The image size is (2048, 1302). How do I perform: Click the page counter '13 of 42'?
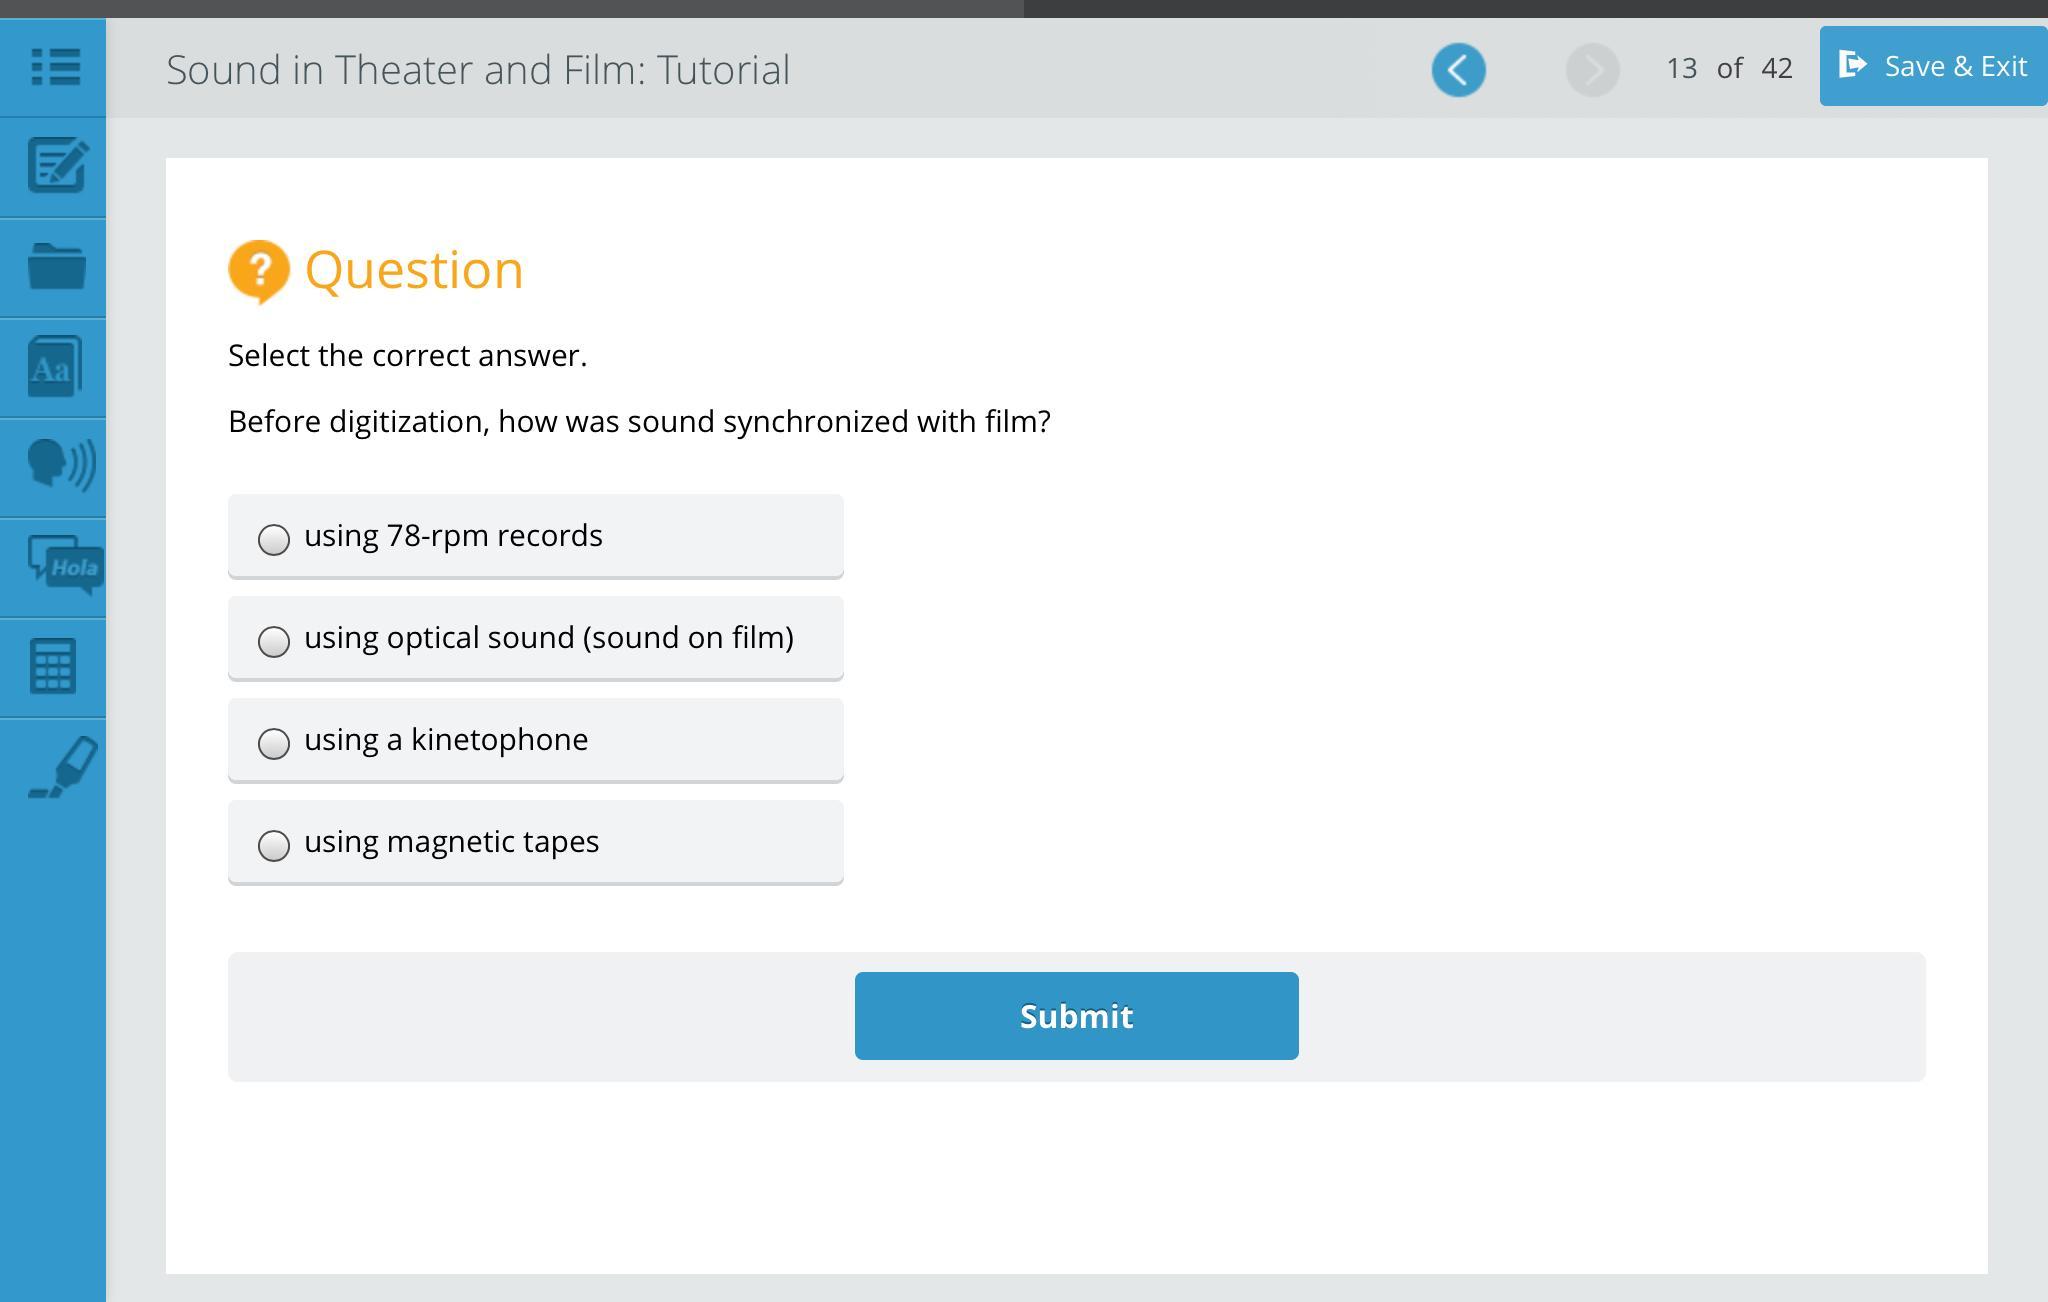[x=1729, y=68]
